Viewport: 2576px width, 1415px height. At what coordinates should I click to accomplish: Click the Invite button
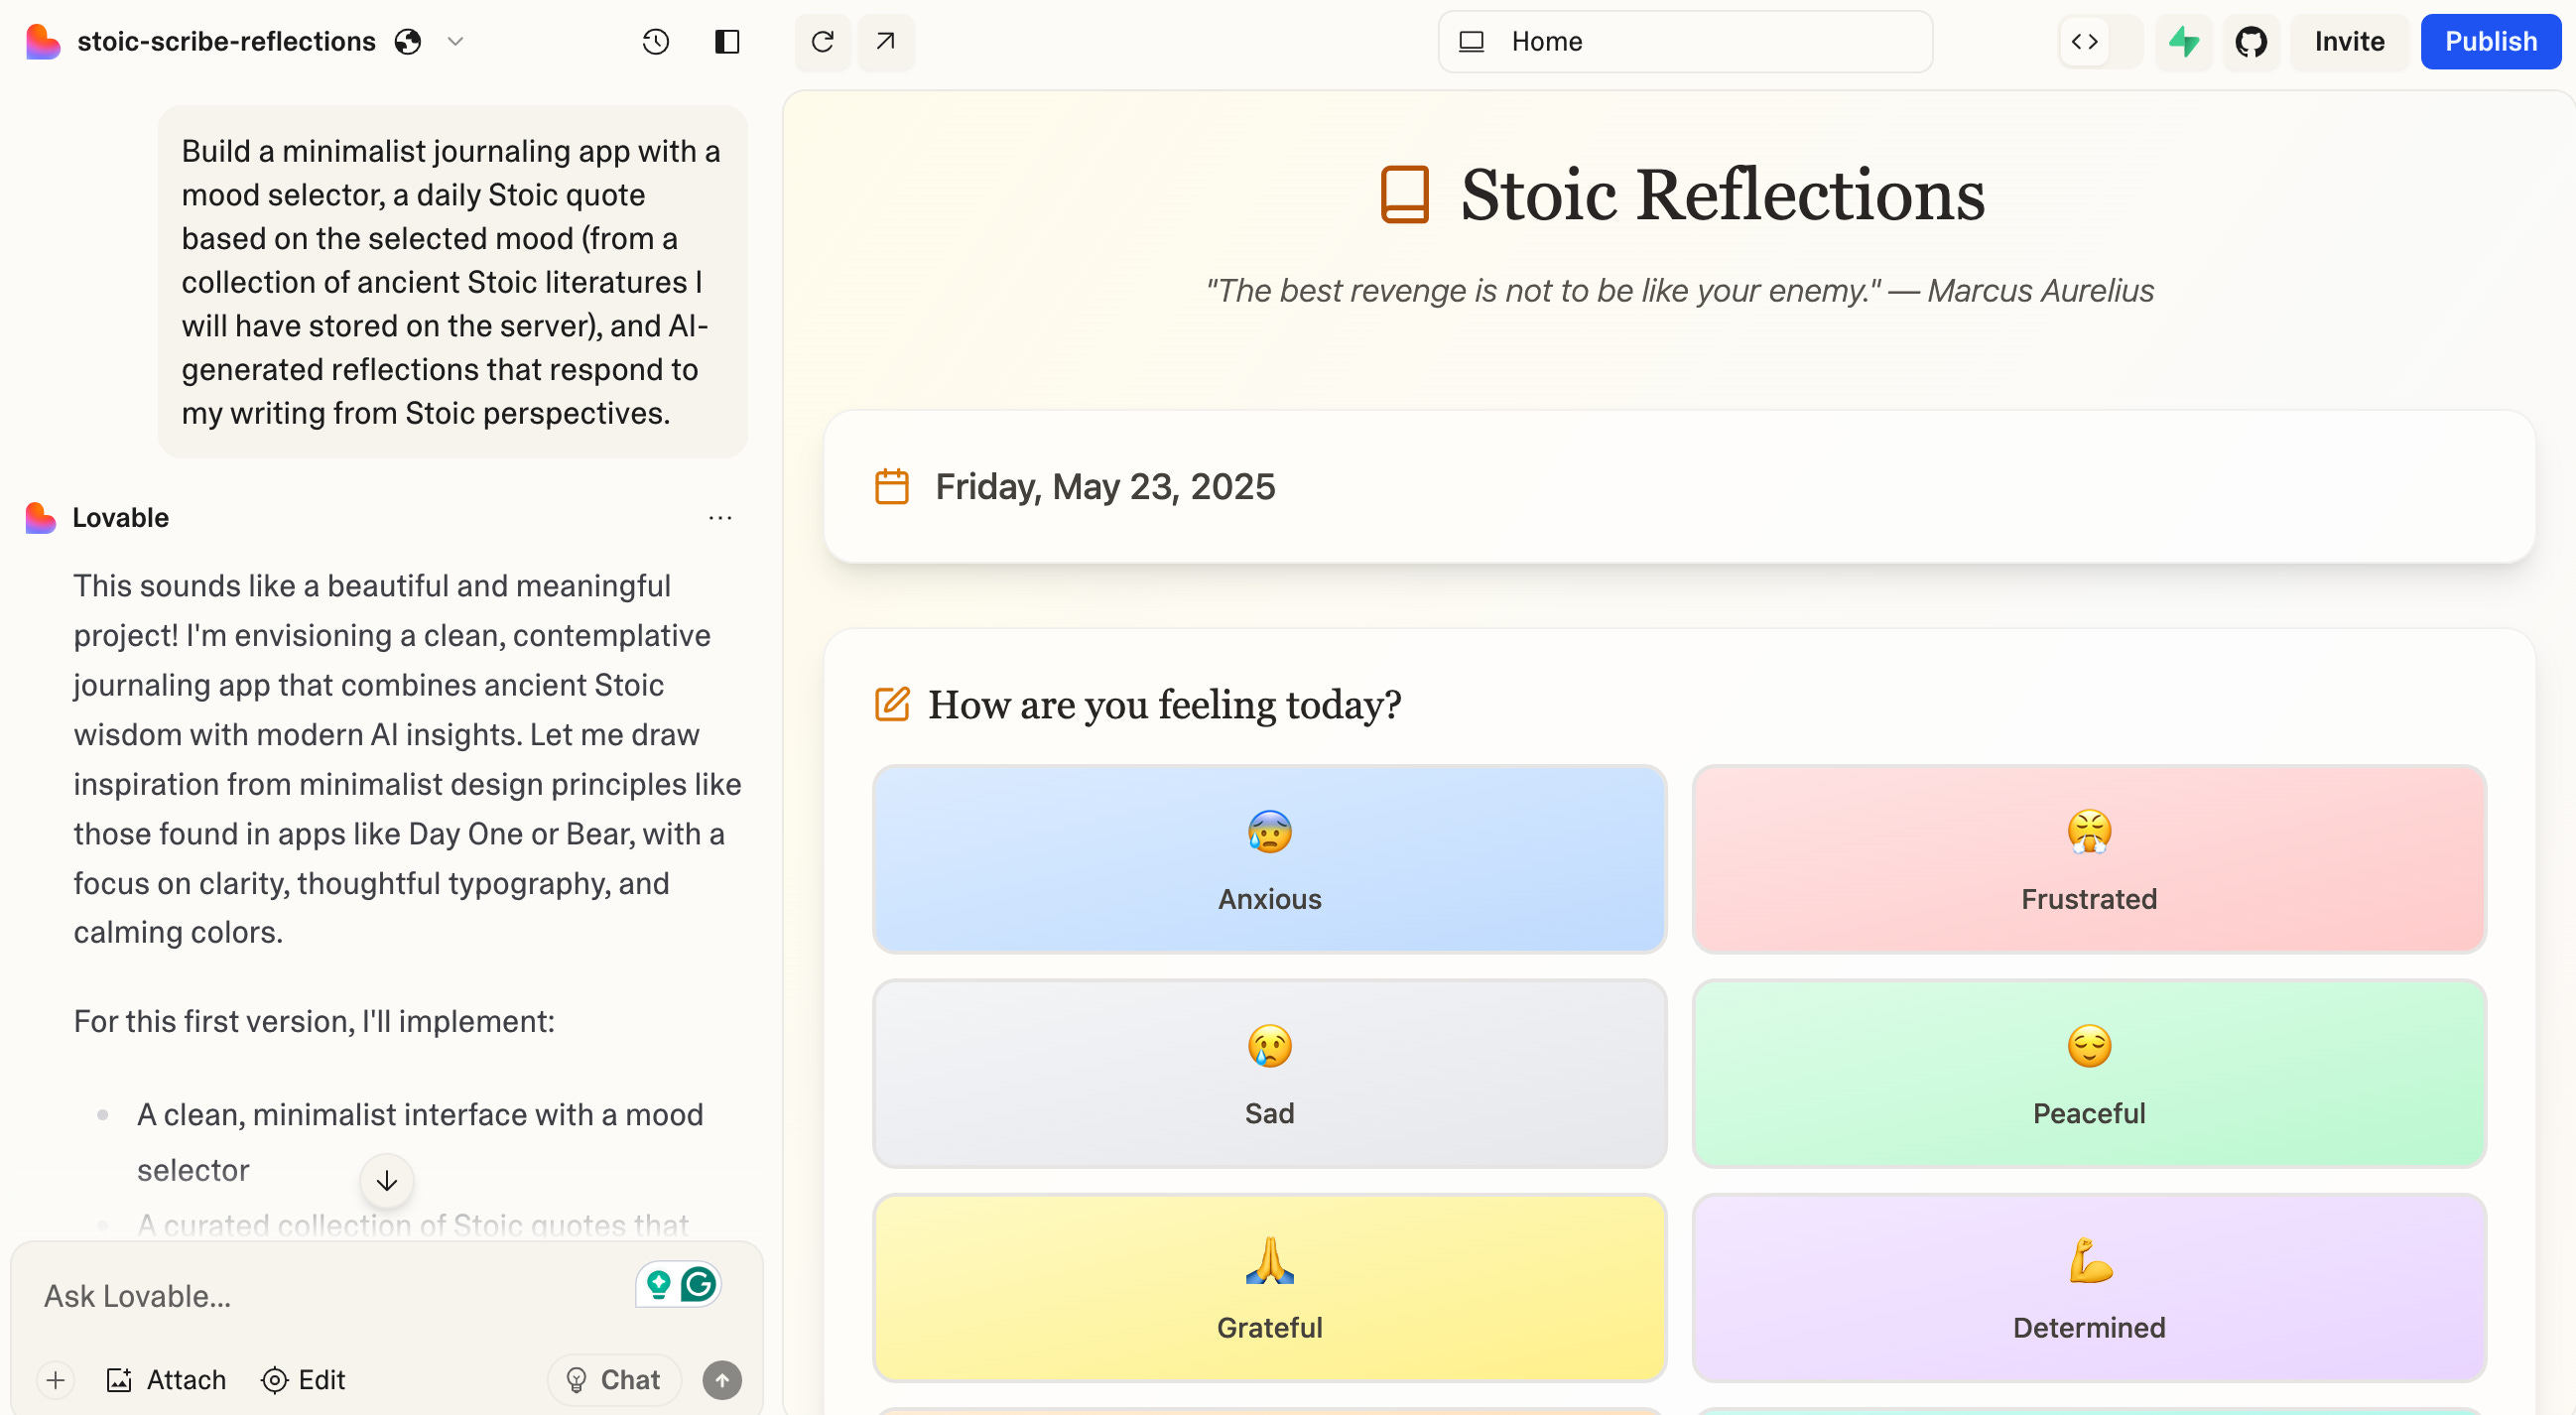[x=2349, y=41]
